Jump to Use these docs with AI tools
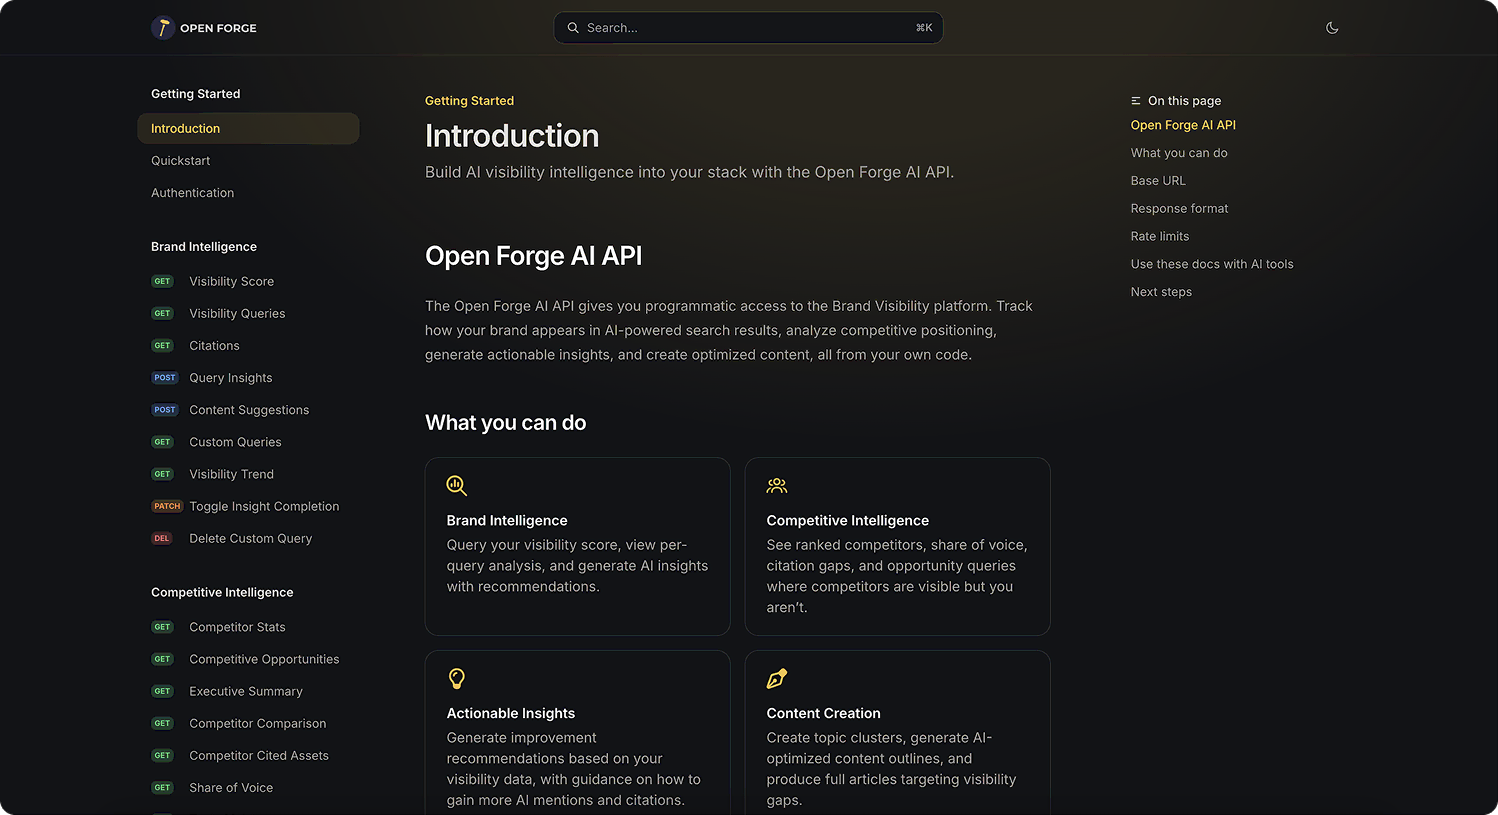This screenshot has width=1498, height=815. click(1212, 265)
